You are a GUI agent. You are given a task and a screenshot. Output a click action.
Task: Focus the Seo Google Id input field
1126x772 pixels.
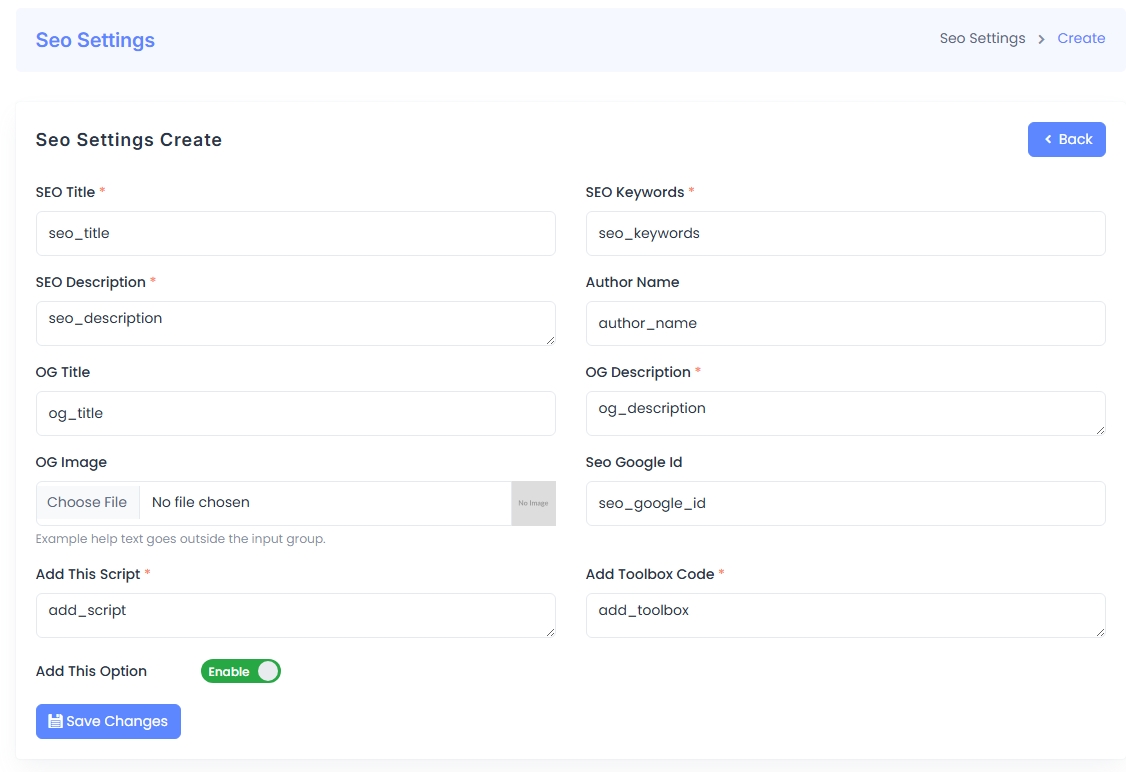pyautogui.click(x=846, y=503)
